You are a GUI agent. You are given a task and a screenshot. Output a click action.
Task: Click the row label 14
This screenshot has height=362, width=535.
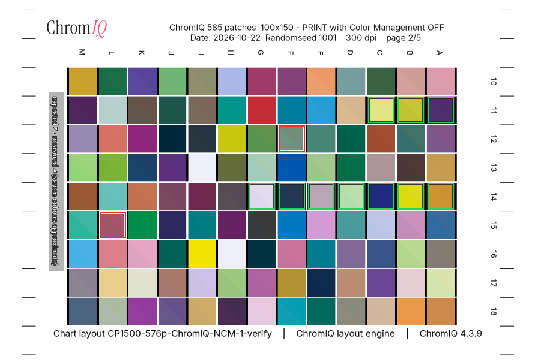[493, 197]
